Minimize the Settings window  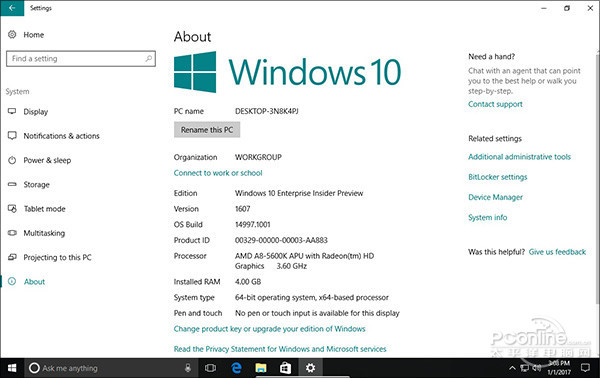544,8
